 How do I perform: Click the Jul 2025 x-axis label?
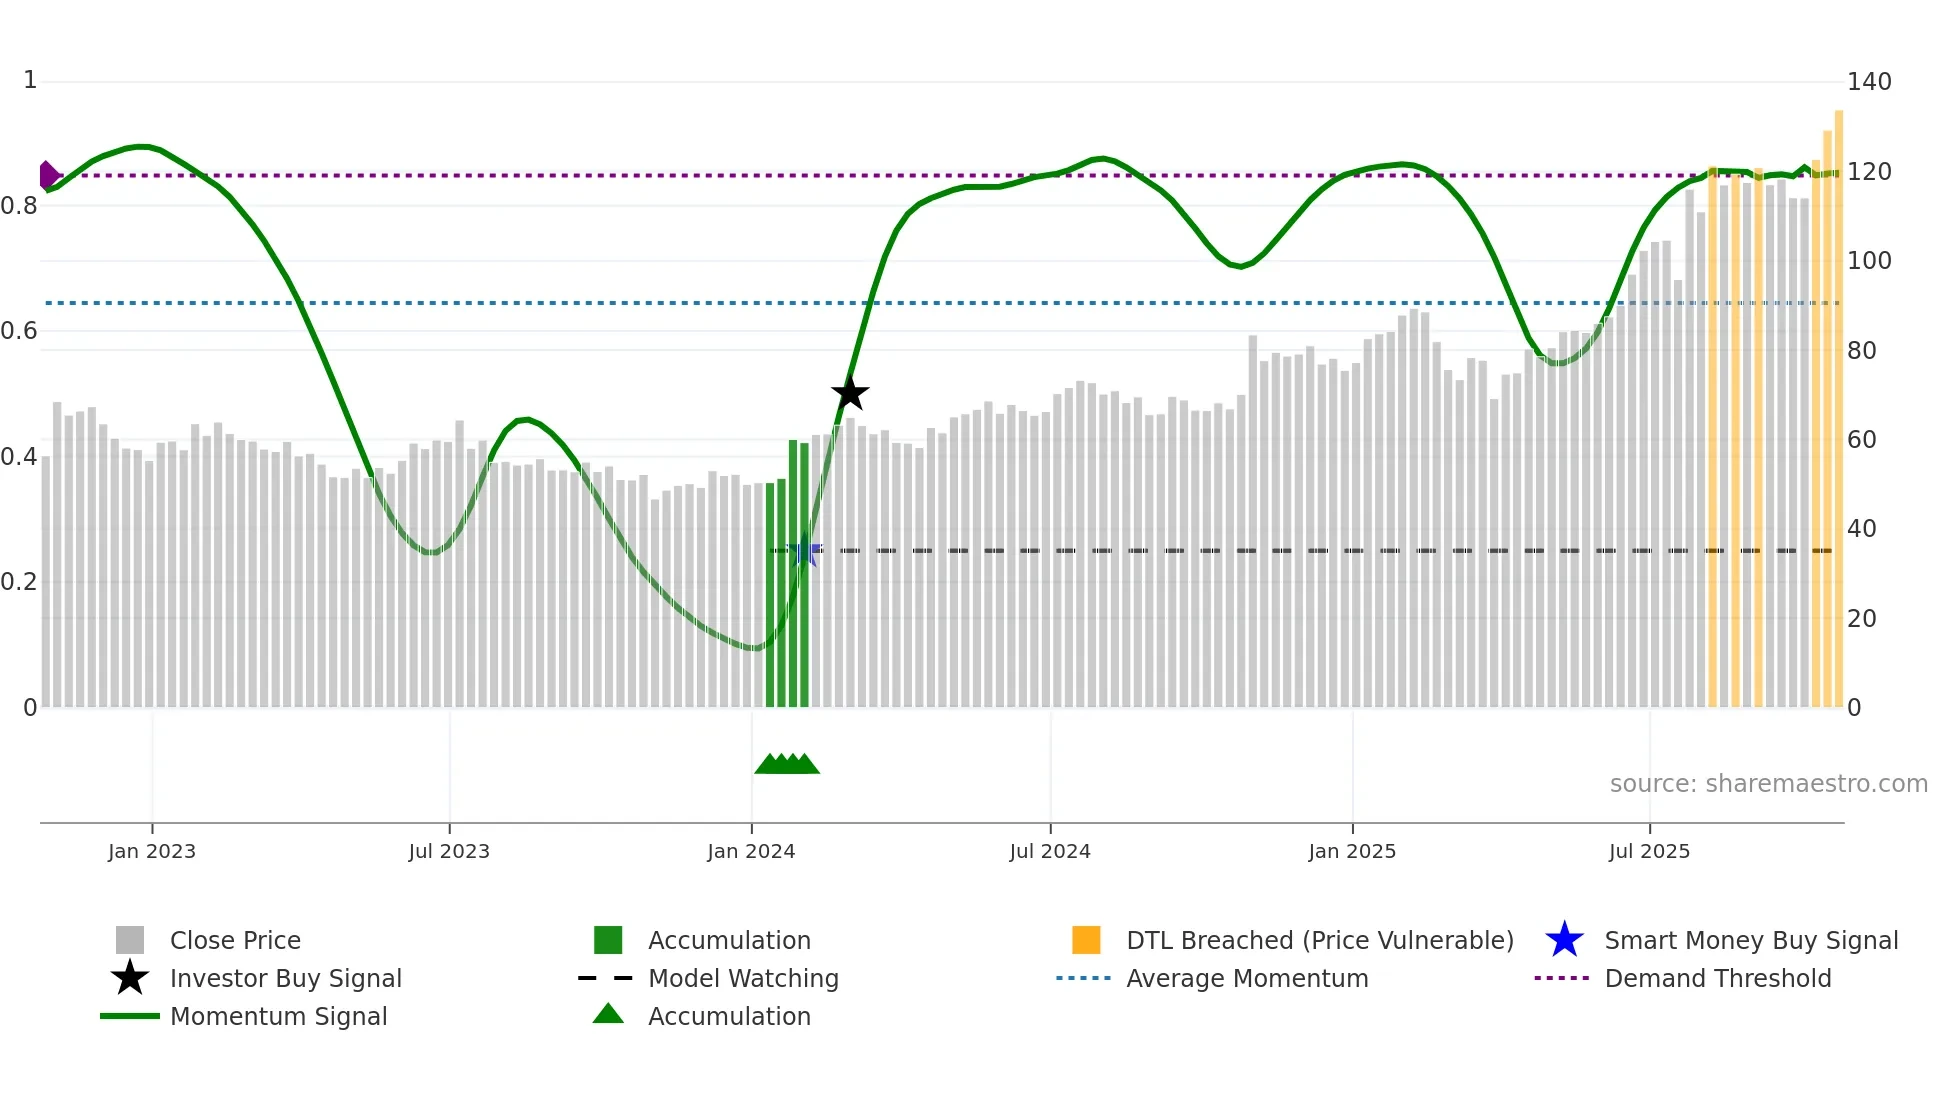tap(1649, 851)
